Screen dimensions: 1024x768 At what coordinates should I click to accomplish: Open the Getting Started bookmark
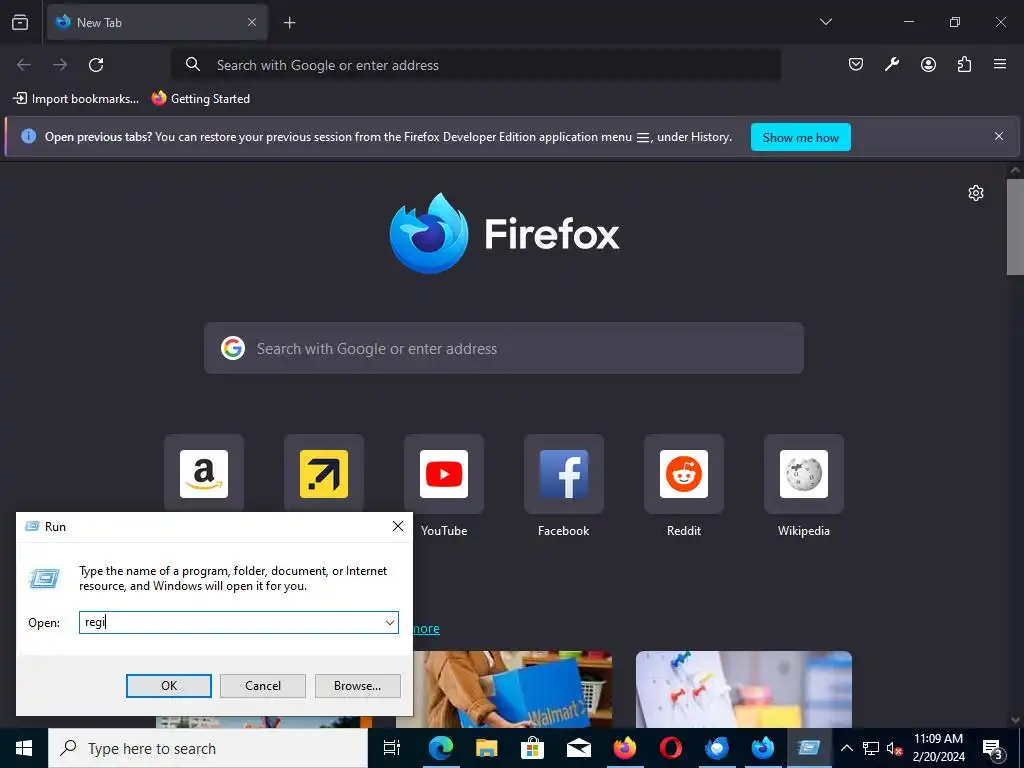pyautogui.click(x=200, y=99)
